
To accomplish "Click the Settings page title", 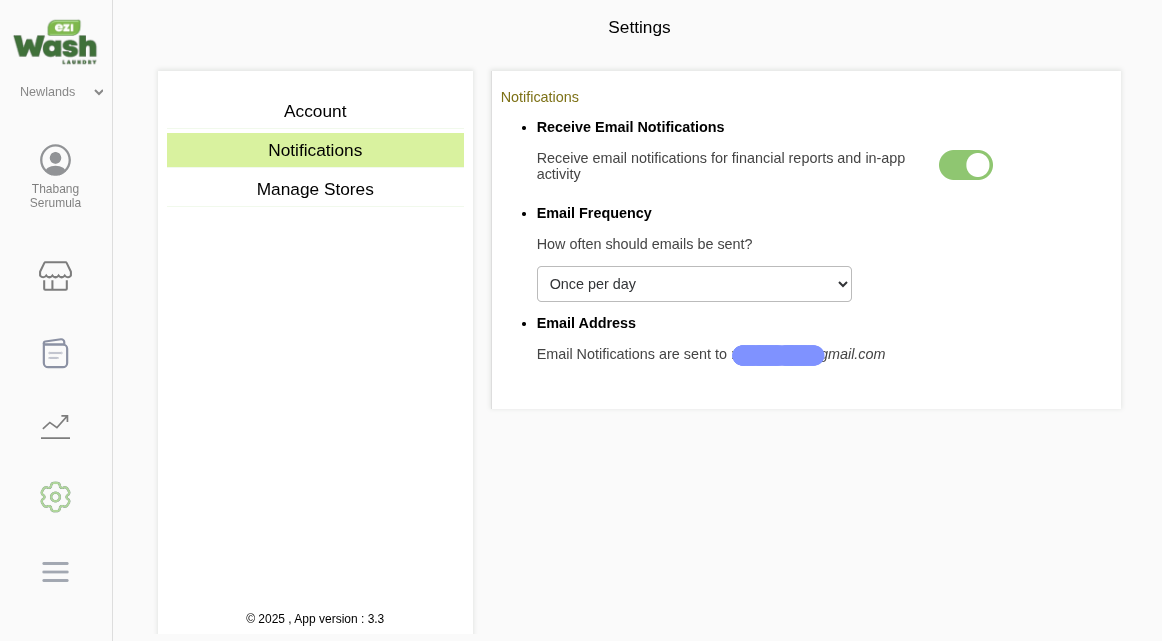I will click(x=640, y=27).
